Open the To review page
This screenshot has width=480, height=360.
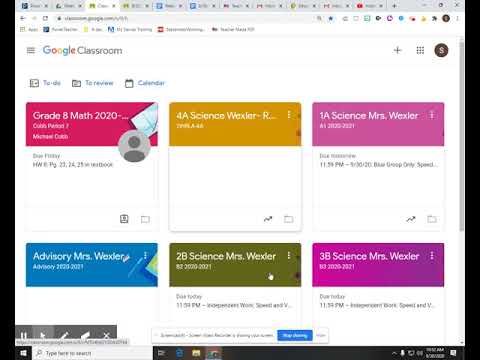(93, 83)
